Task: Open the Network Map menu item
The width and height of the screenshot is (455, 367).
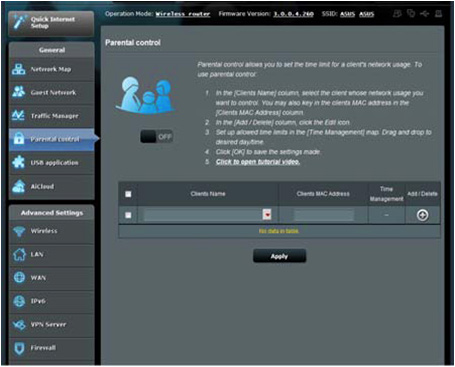Action: (x=51, y=69)
